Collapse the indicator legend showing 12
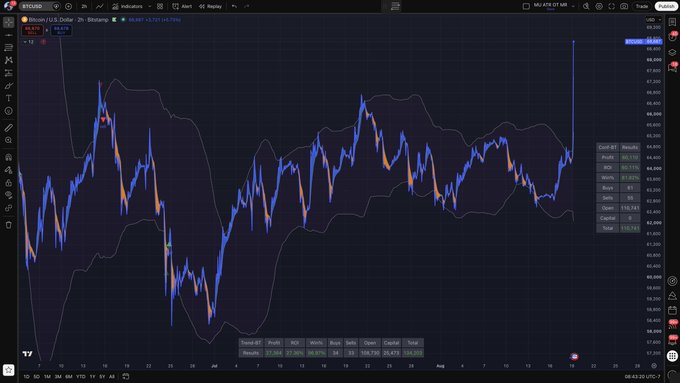This screenshot has width=680, height=383. (x=29, y=42)
